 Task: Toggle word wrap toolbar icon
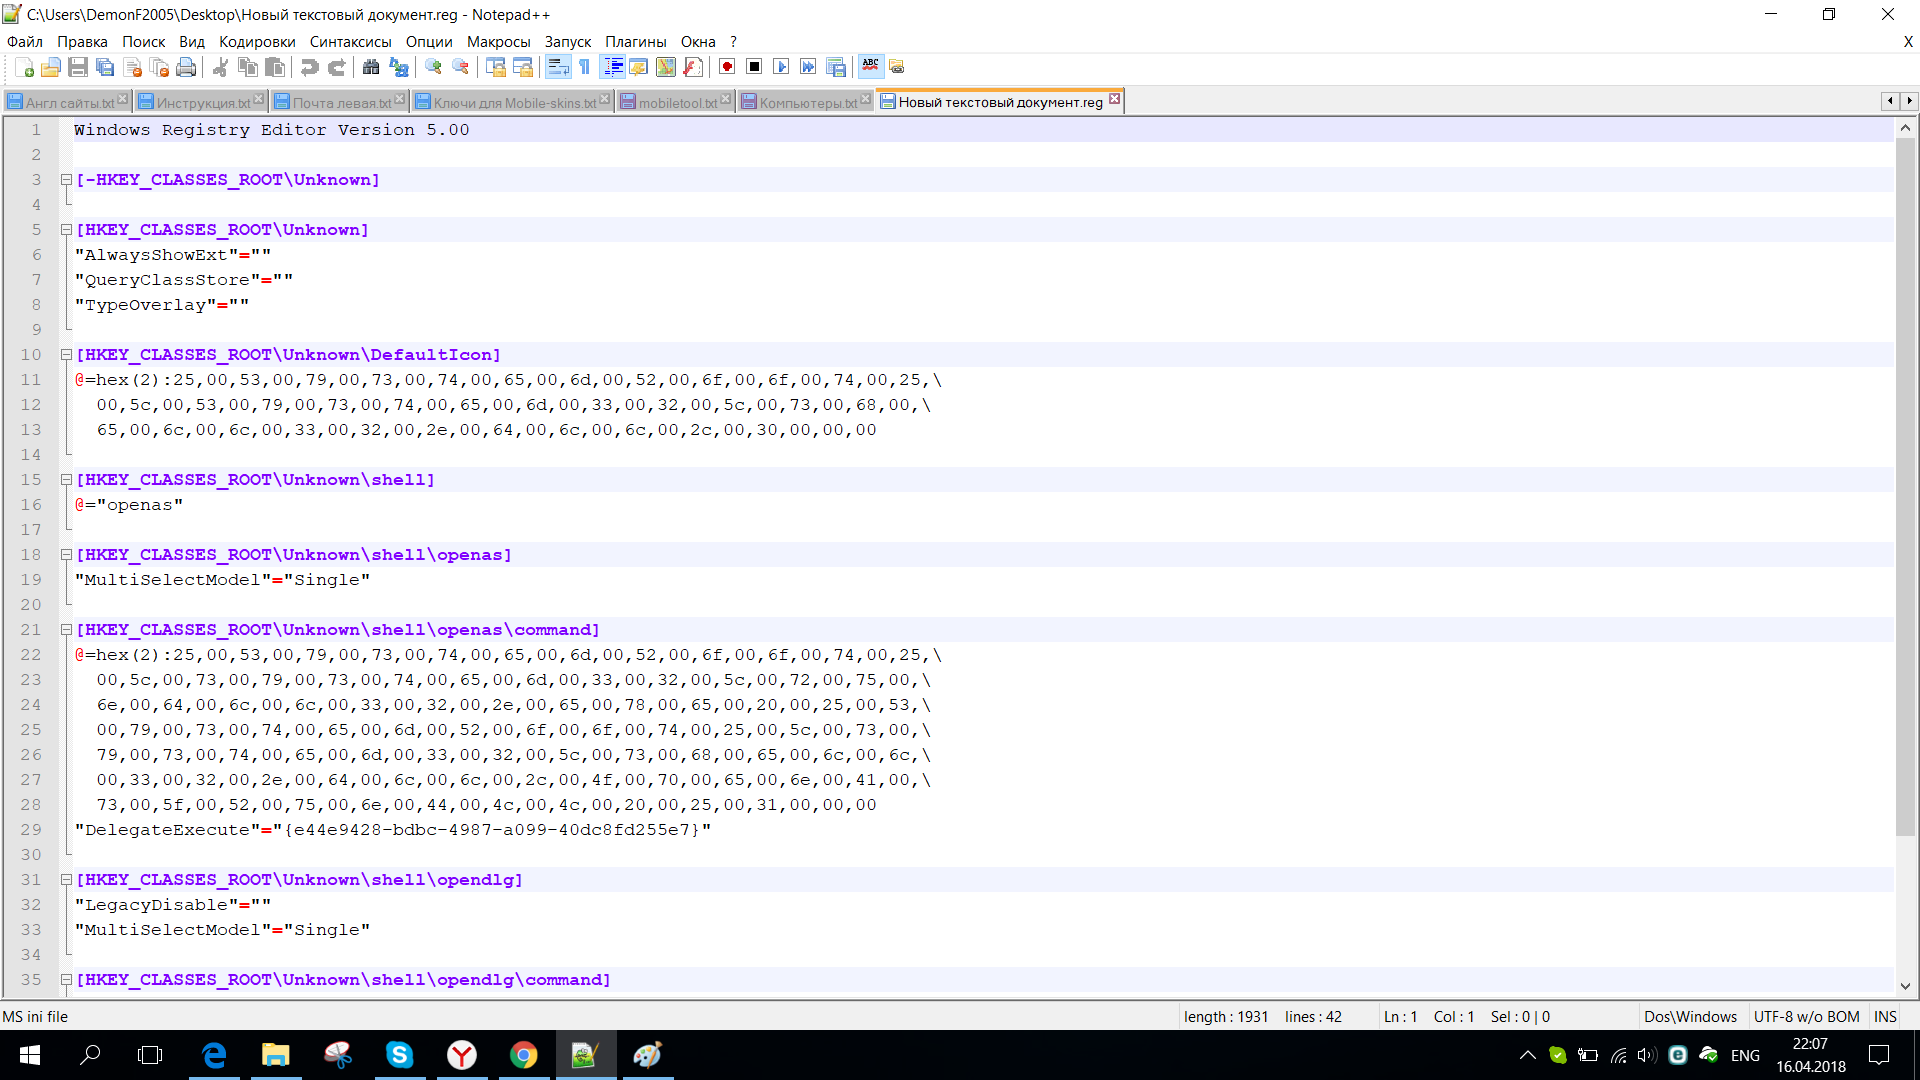[x=558, y=67]
